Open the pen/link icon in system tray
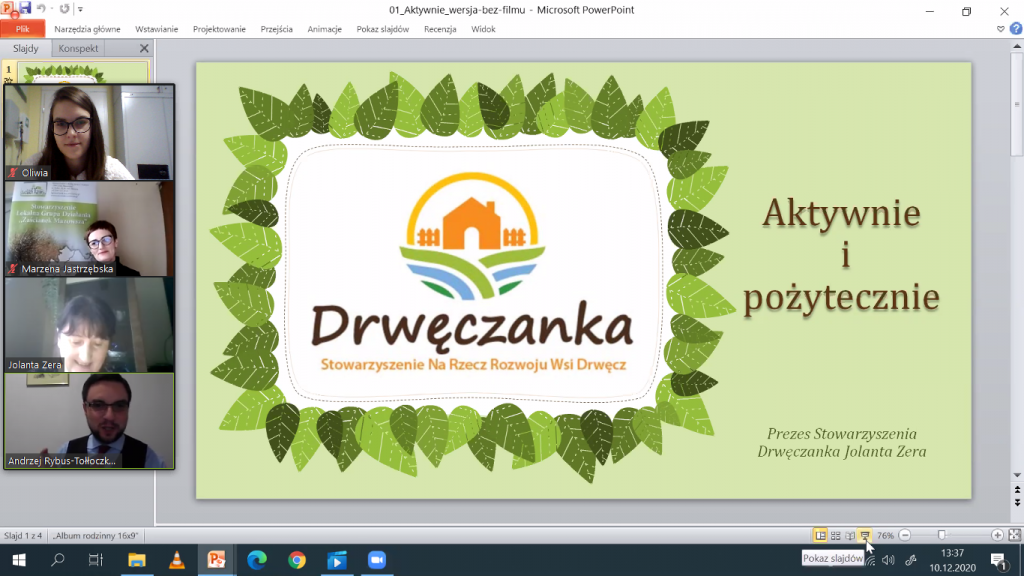The height and width of the screenshot is (576, 1024). point(911,560)
